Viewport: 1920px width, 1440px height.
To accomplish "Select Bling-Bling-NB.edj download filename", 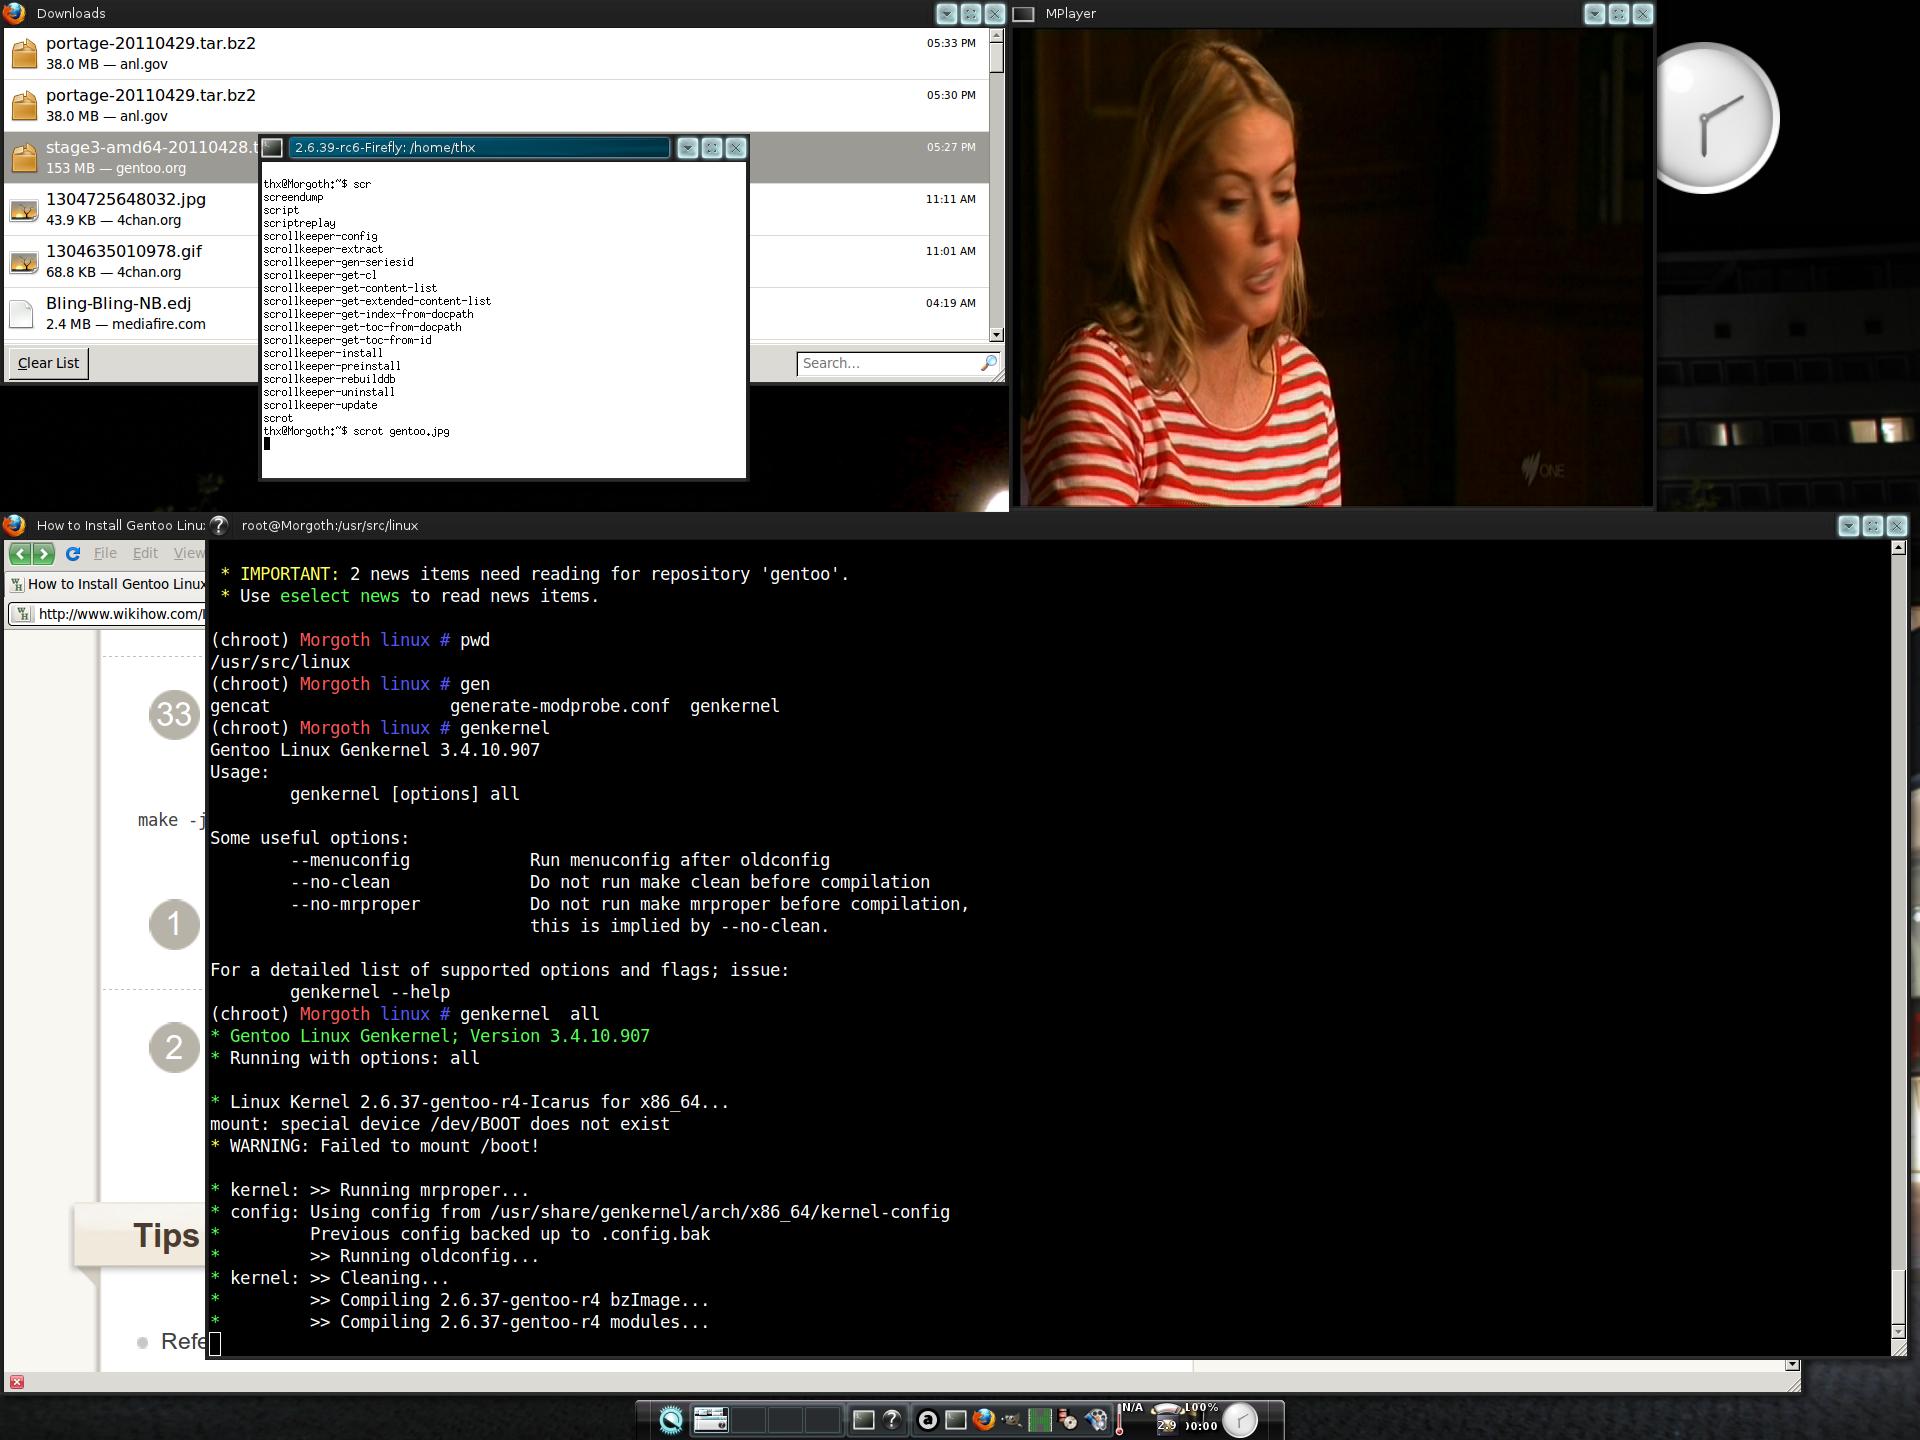I will 118,303.
